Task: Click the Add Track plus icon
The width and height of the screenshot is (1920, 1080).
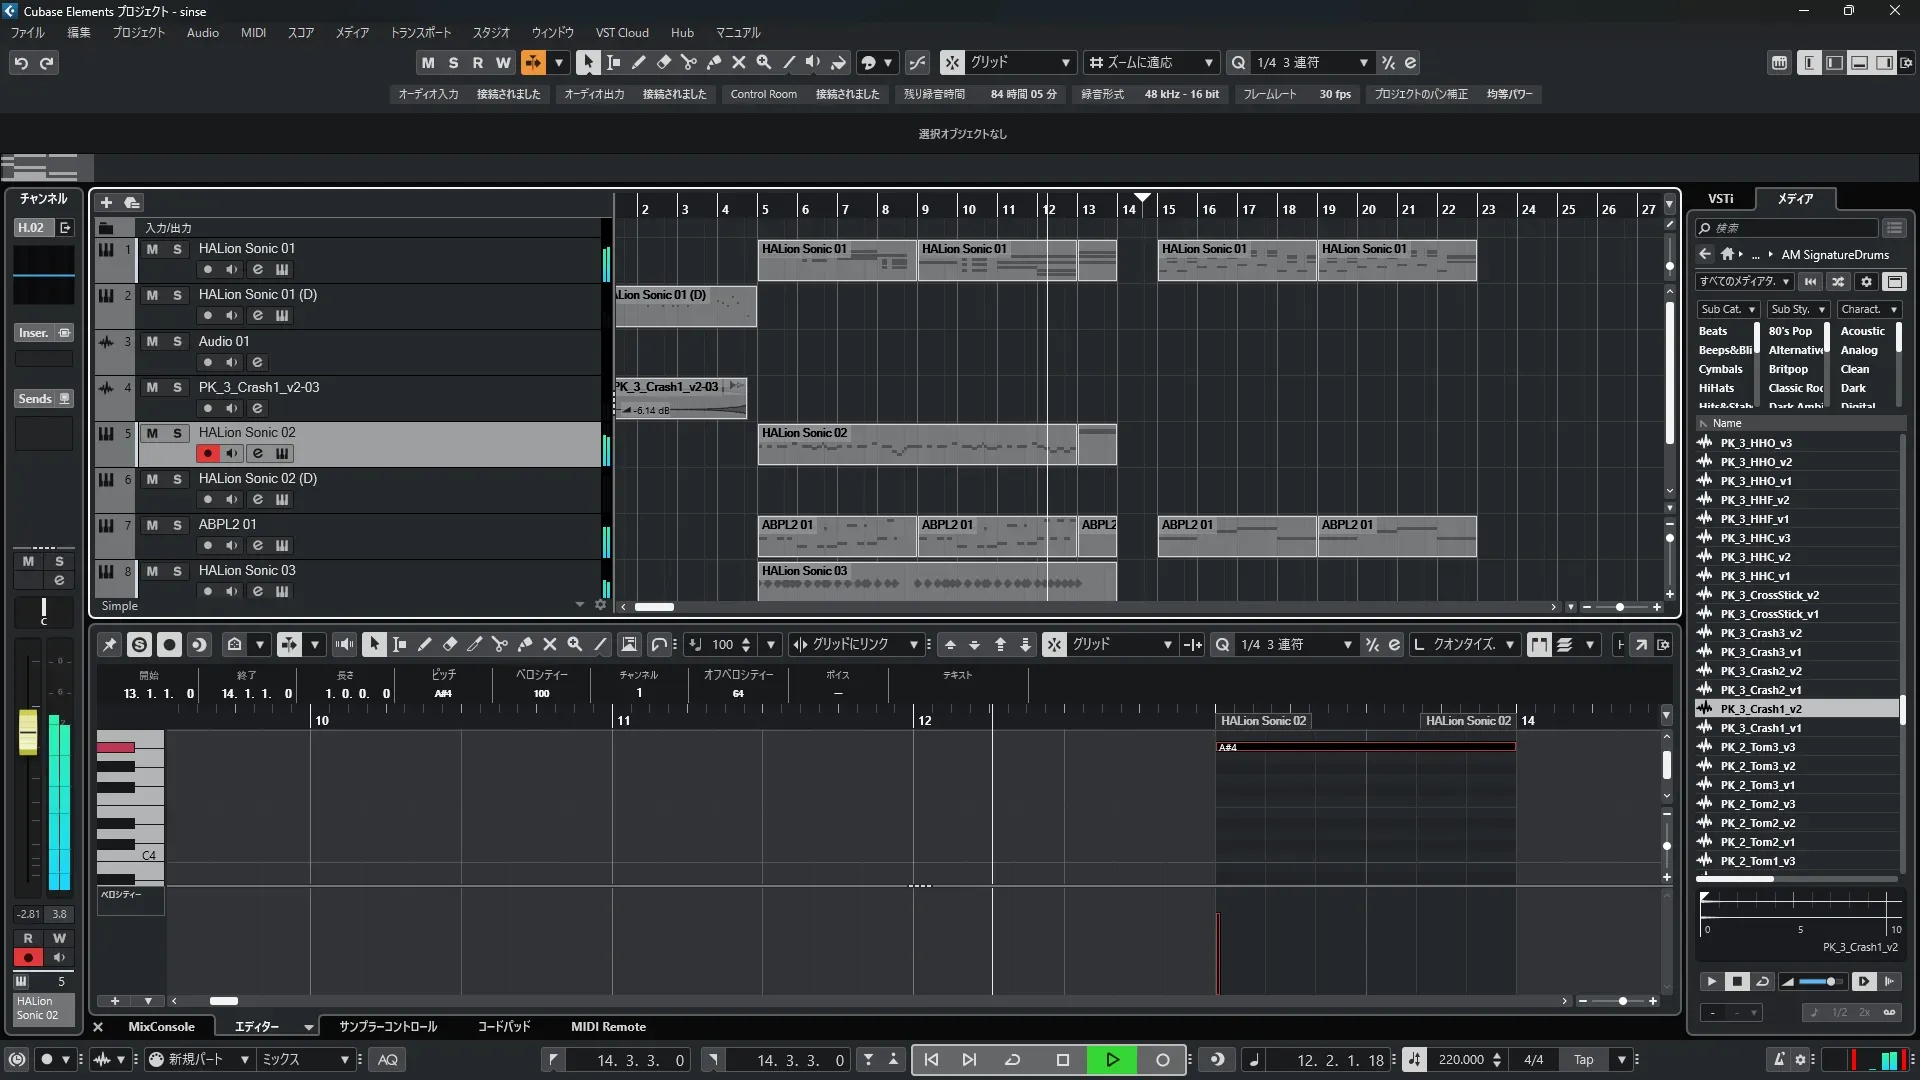Action: point(106,202)
